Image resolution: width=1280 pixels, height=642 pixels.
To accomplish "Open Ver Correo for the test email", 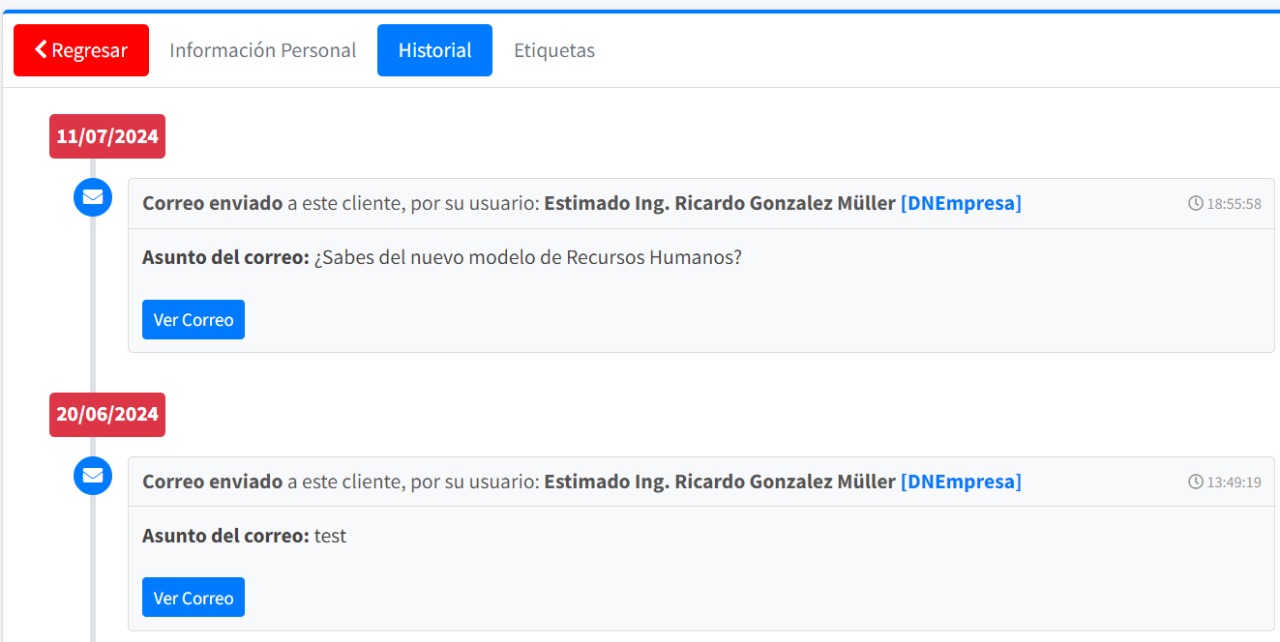I will [x=193, y=598].
